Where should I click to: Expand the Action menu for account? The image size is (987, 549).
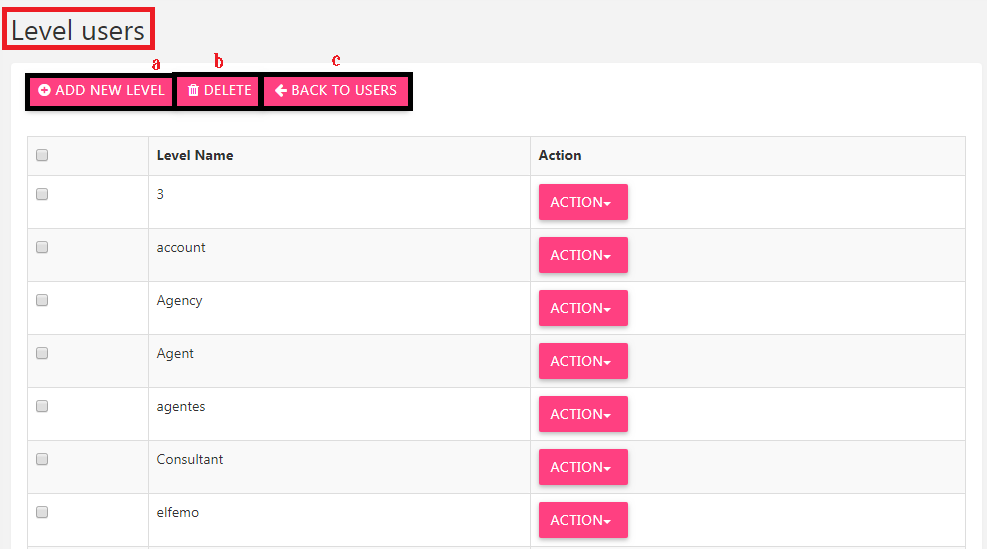pos(583,255)
